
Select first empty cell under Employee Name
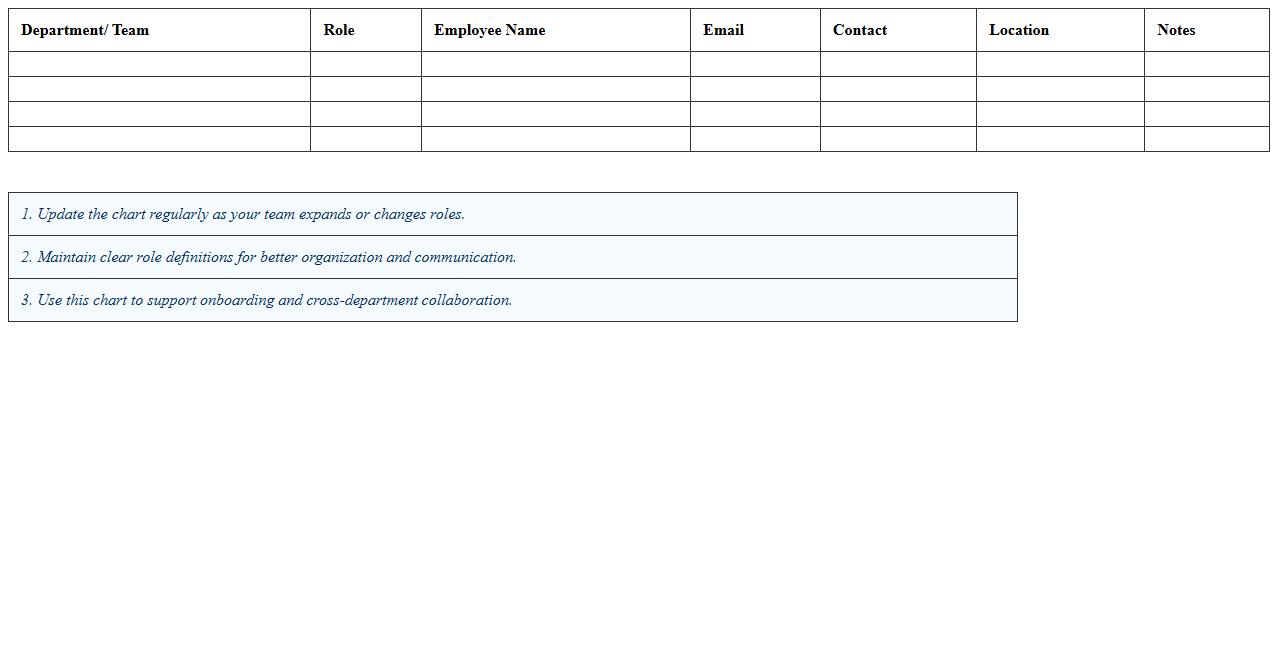coord(555,64)
